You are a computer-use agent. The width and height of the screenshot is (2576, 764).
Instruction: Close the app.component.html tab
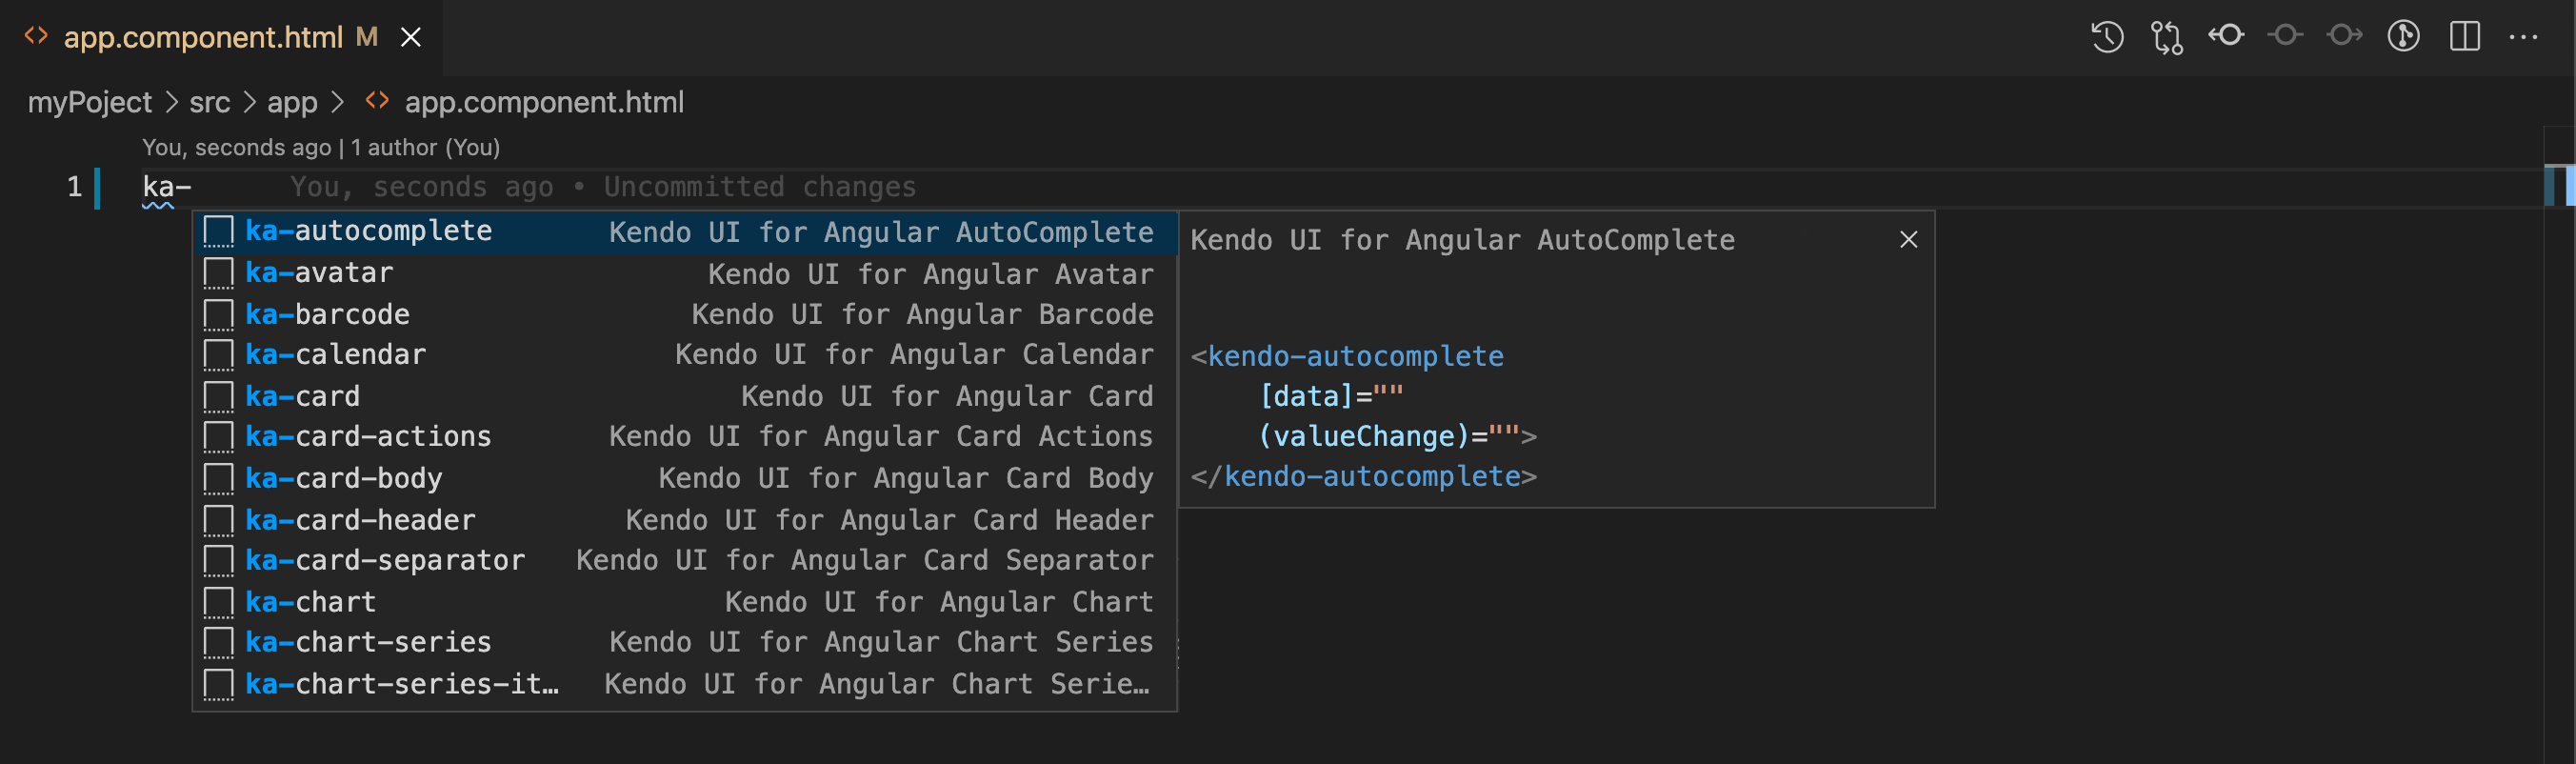coord(410,38)
